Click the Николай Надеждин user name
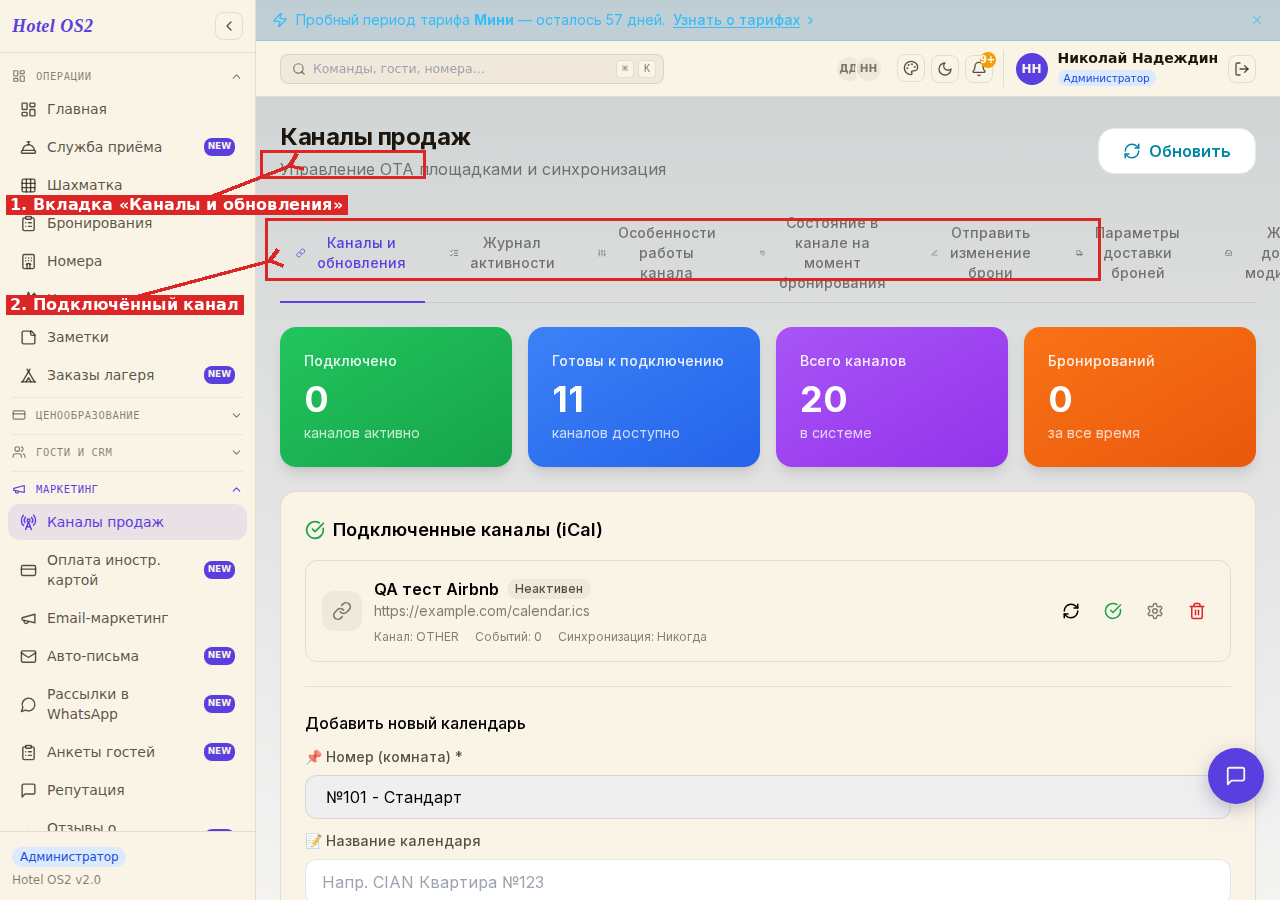Screen dimensions: 1280x900 [x=1138, y=58]
